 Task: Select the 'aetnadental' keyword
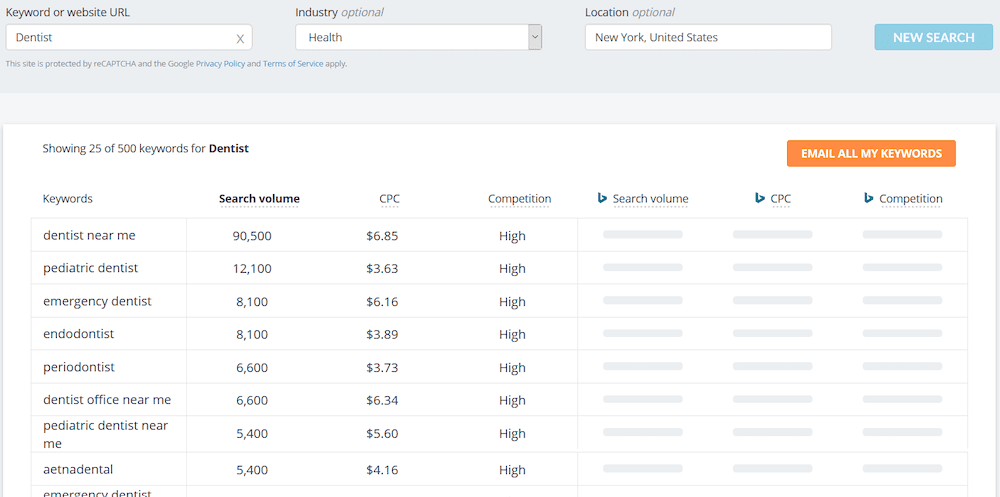pos(78,470)
